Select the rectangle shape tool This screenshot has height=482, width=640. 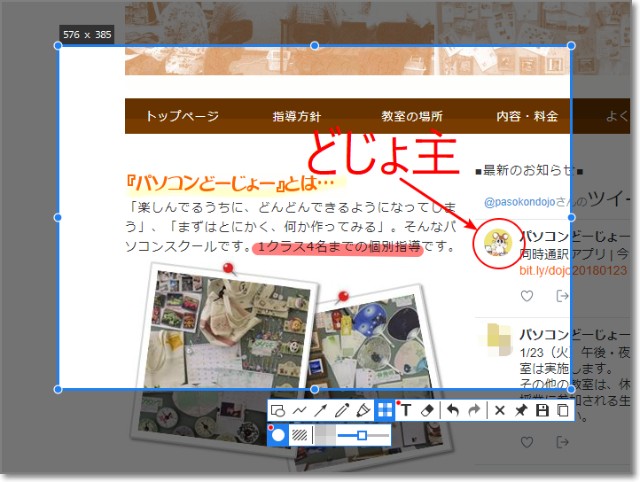(279, 411)
